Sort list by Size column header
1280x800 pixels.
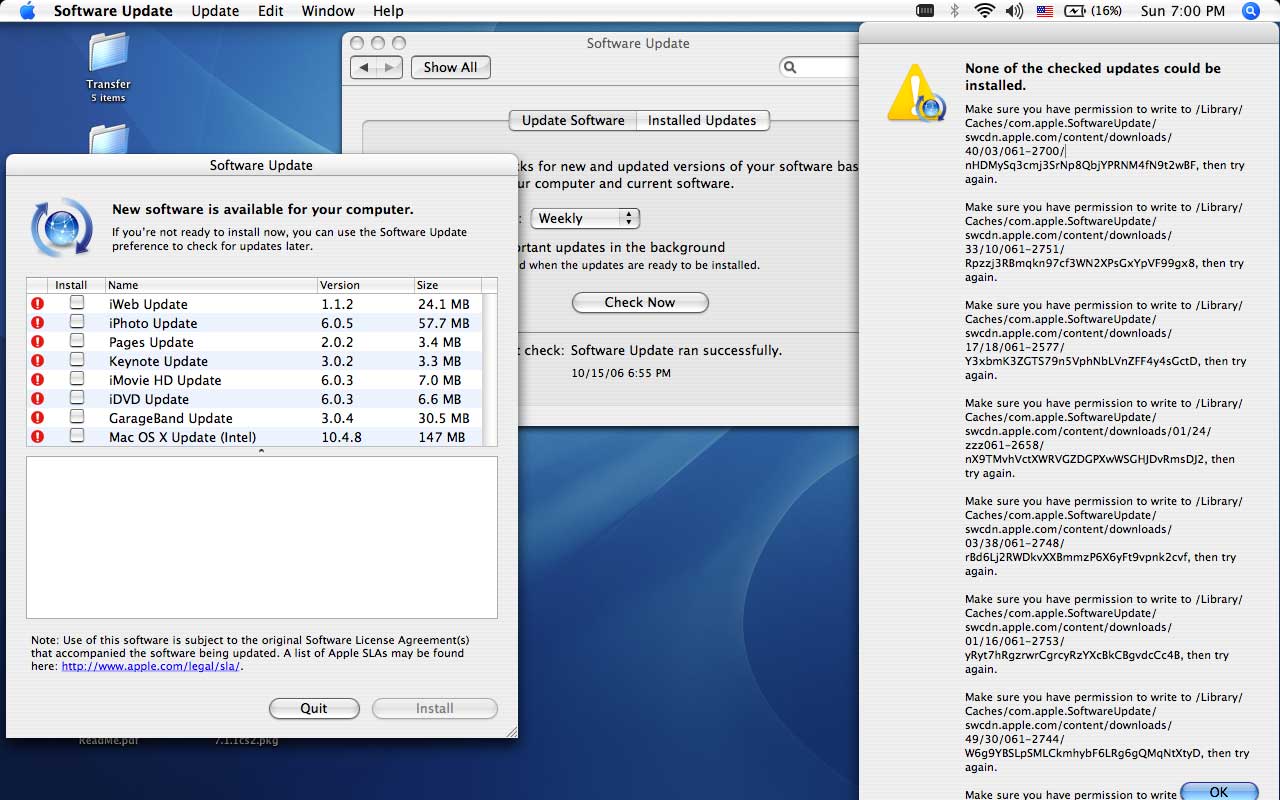click(448, 285)
